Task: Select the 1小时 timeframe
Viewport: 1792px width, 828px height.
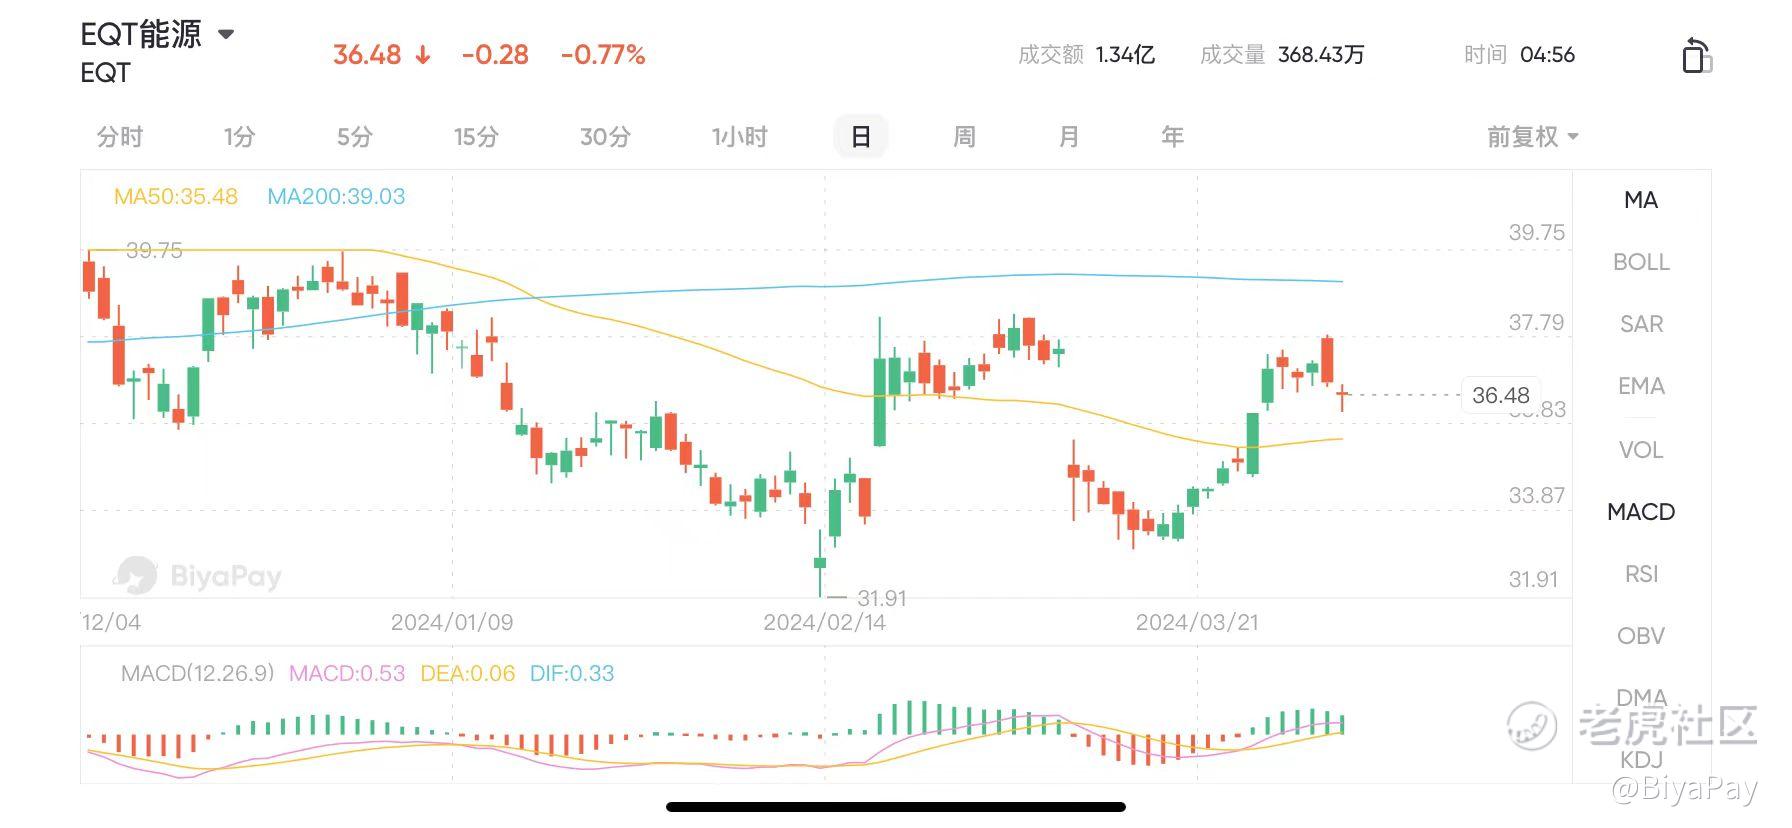Action: tap(739, 136)
